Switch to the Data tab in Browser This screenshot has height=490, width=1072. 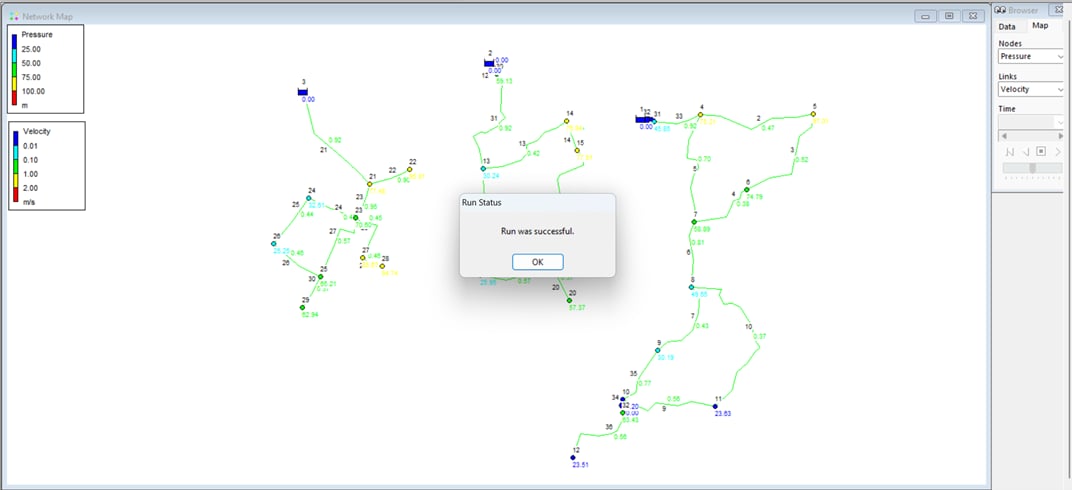click(1006, 27)
